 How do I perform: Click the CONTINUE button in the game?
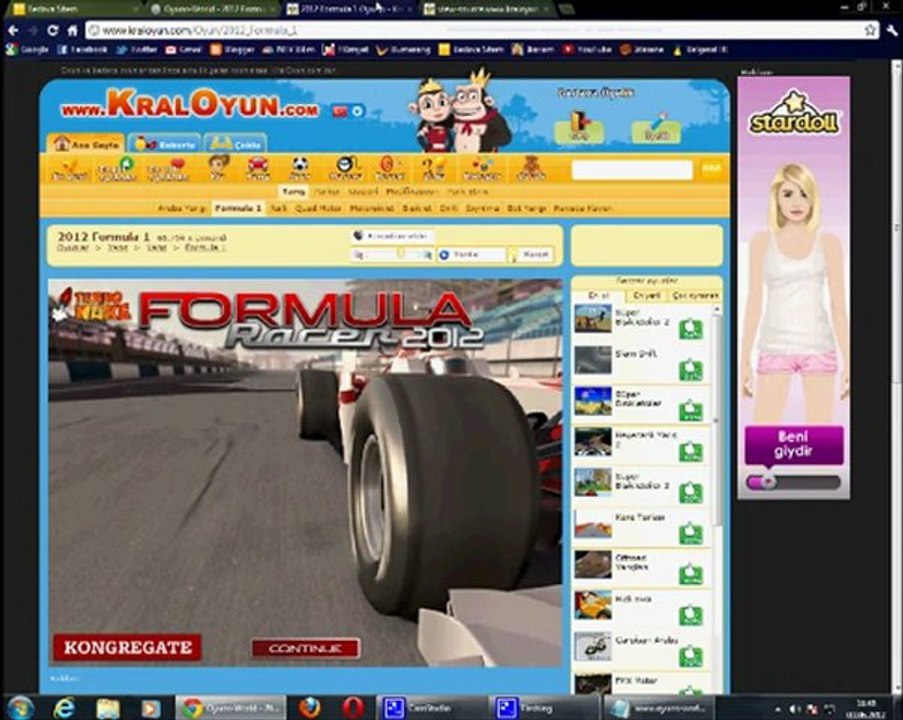click(306, 648)
